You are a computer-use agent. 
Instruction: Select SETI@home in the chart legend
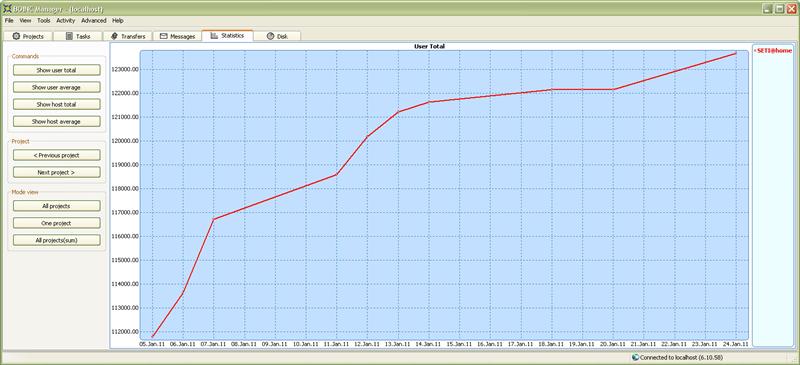(773, 51)
